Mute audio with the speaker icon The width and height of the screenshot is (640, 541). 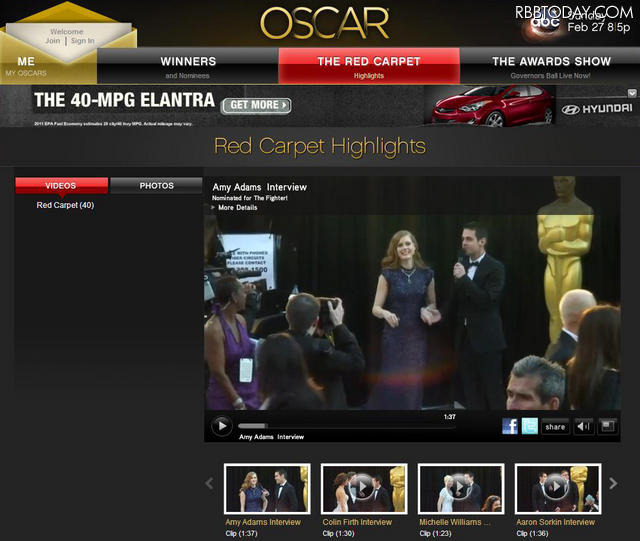583,426
